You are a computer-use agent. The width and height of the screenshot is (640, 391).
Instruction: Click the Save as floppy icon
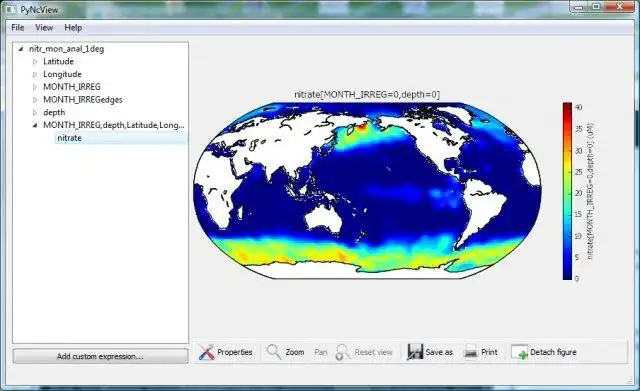coord(415,352)
